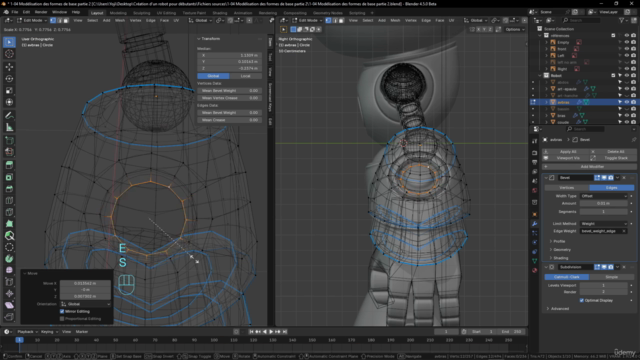
Task: Open the Mesh menu in left viewport
Action: [120, 20]
